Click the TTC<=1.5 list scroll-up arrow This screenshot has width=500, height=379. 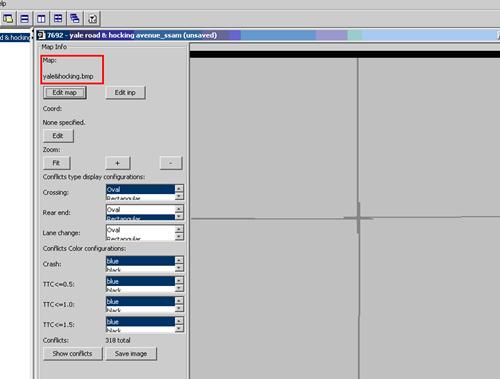[x=179, y=321]
